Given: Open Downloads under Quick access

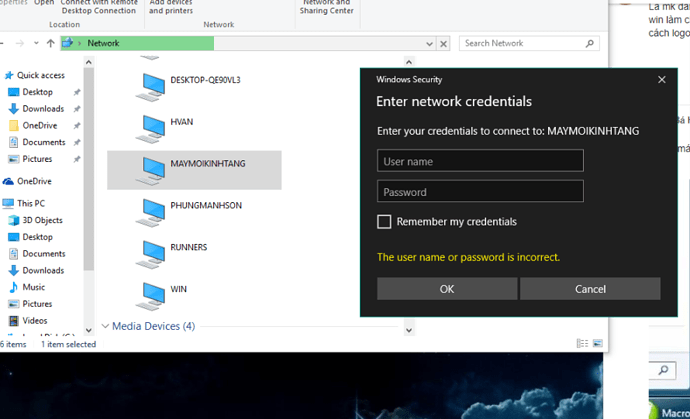Looking at the screenshot, I should pos(43,109).
